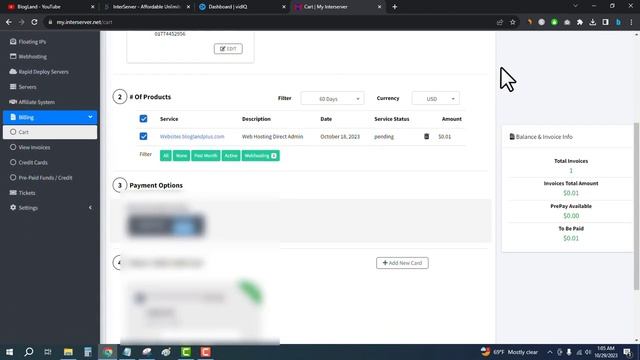The height and width of the screenshot is (360, 640).
Task: Collapse the Billing menu chevron
Action: pyautogui.click(x=90, y=117)
